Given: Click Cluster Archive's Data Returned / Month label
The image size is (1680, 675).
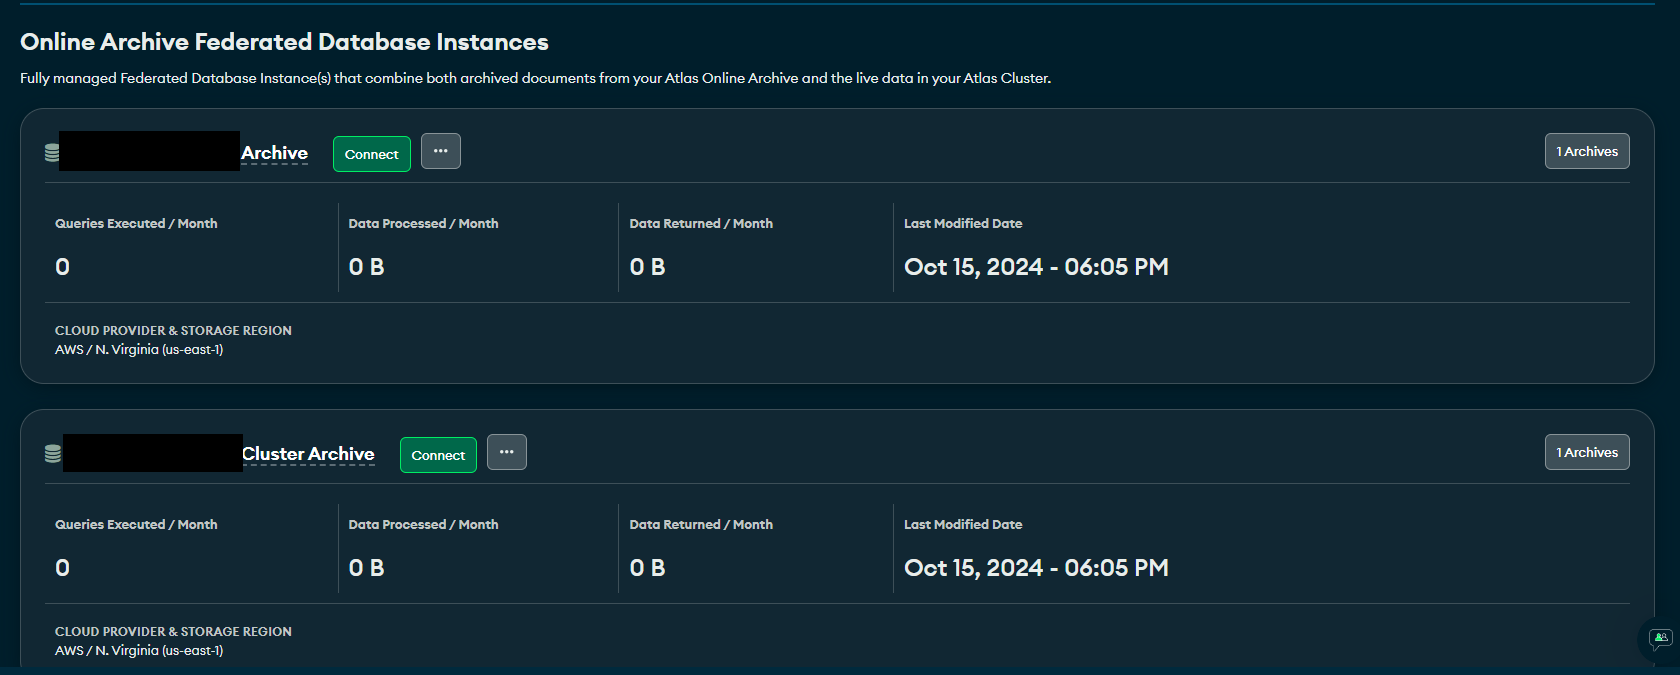Looking at the screenshot, I should click(x=701, y=525).
